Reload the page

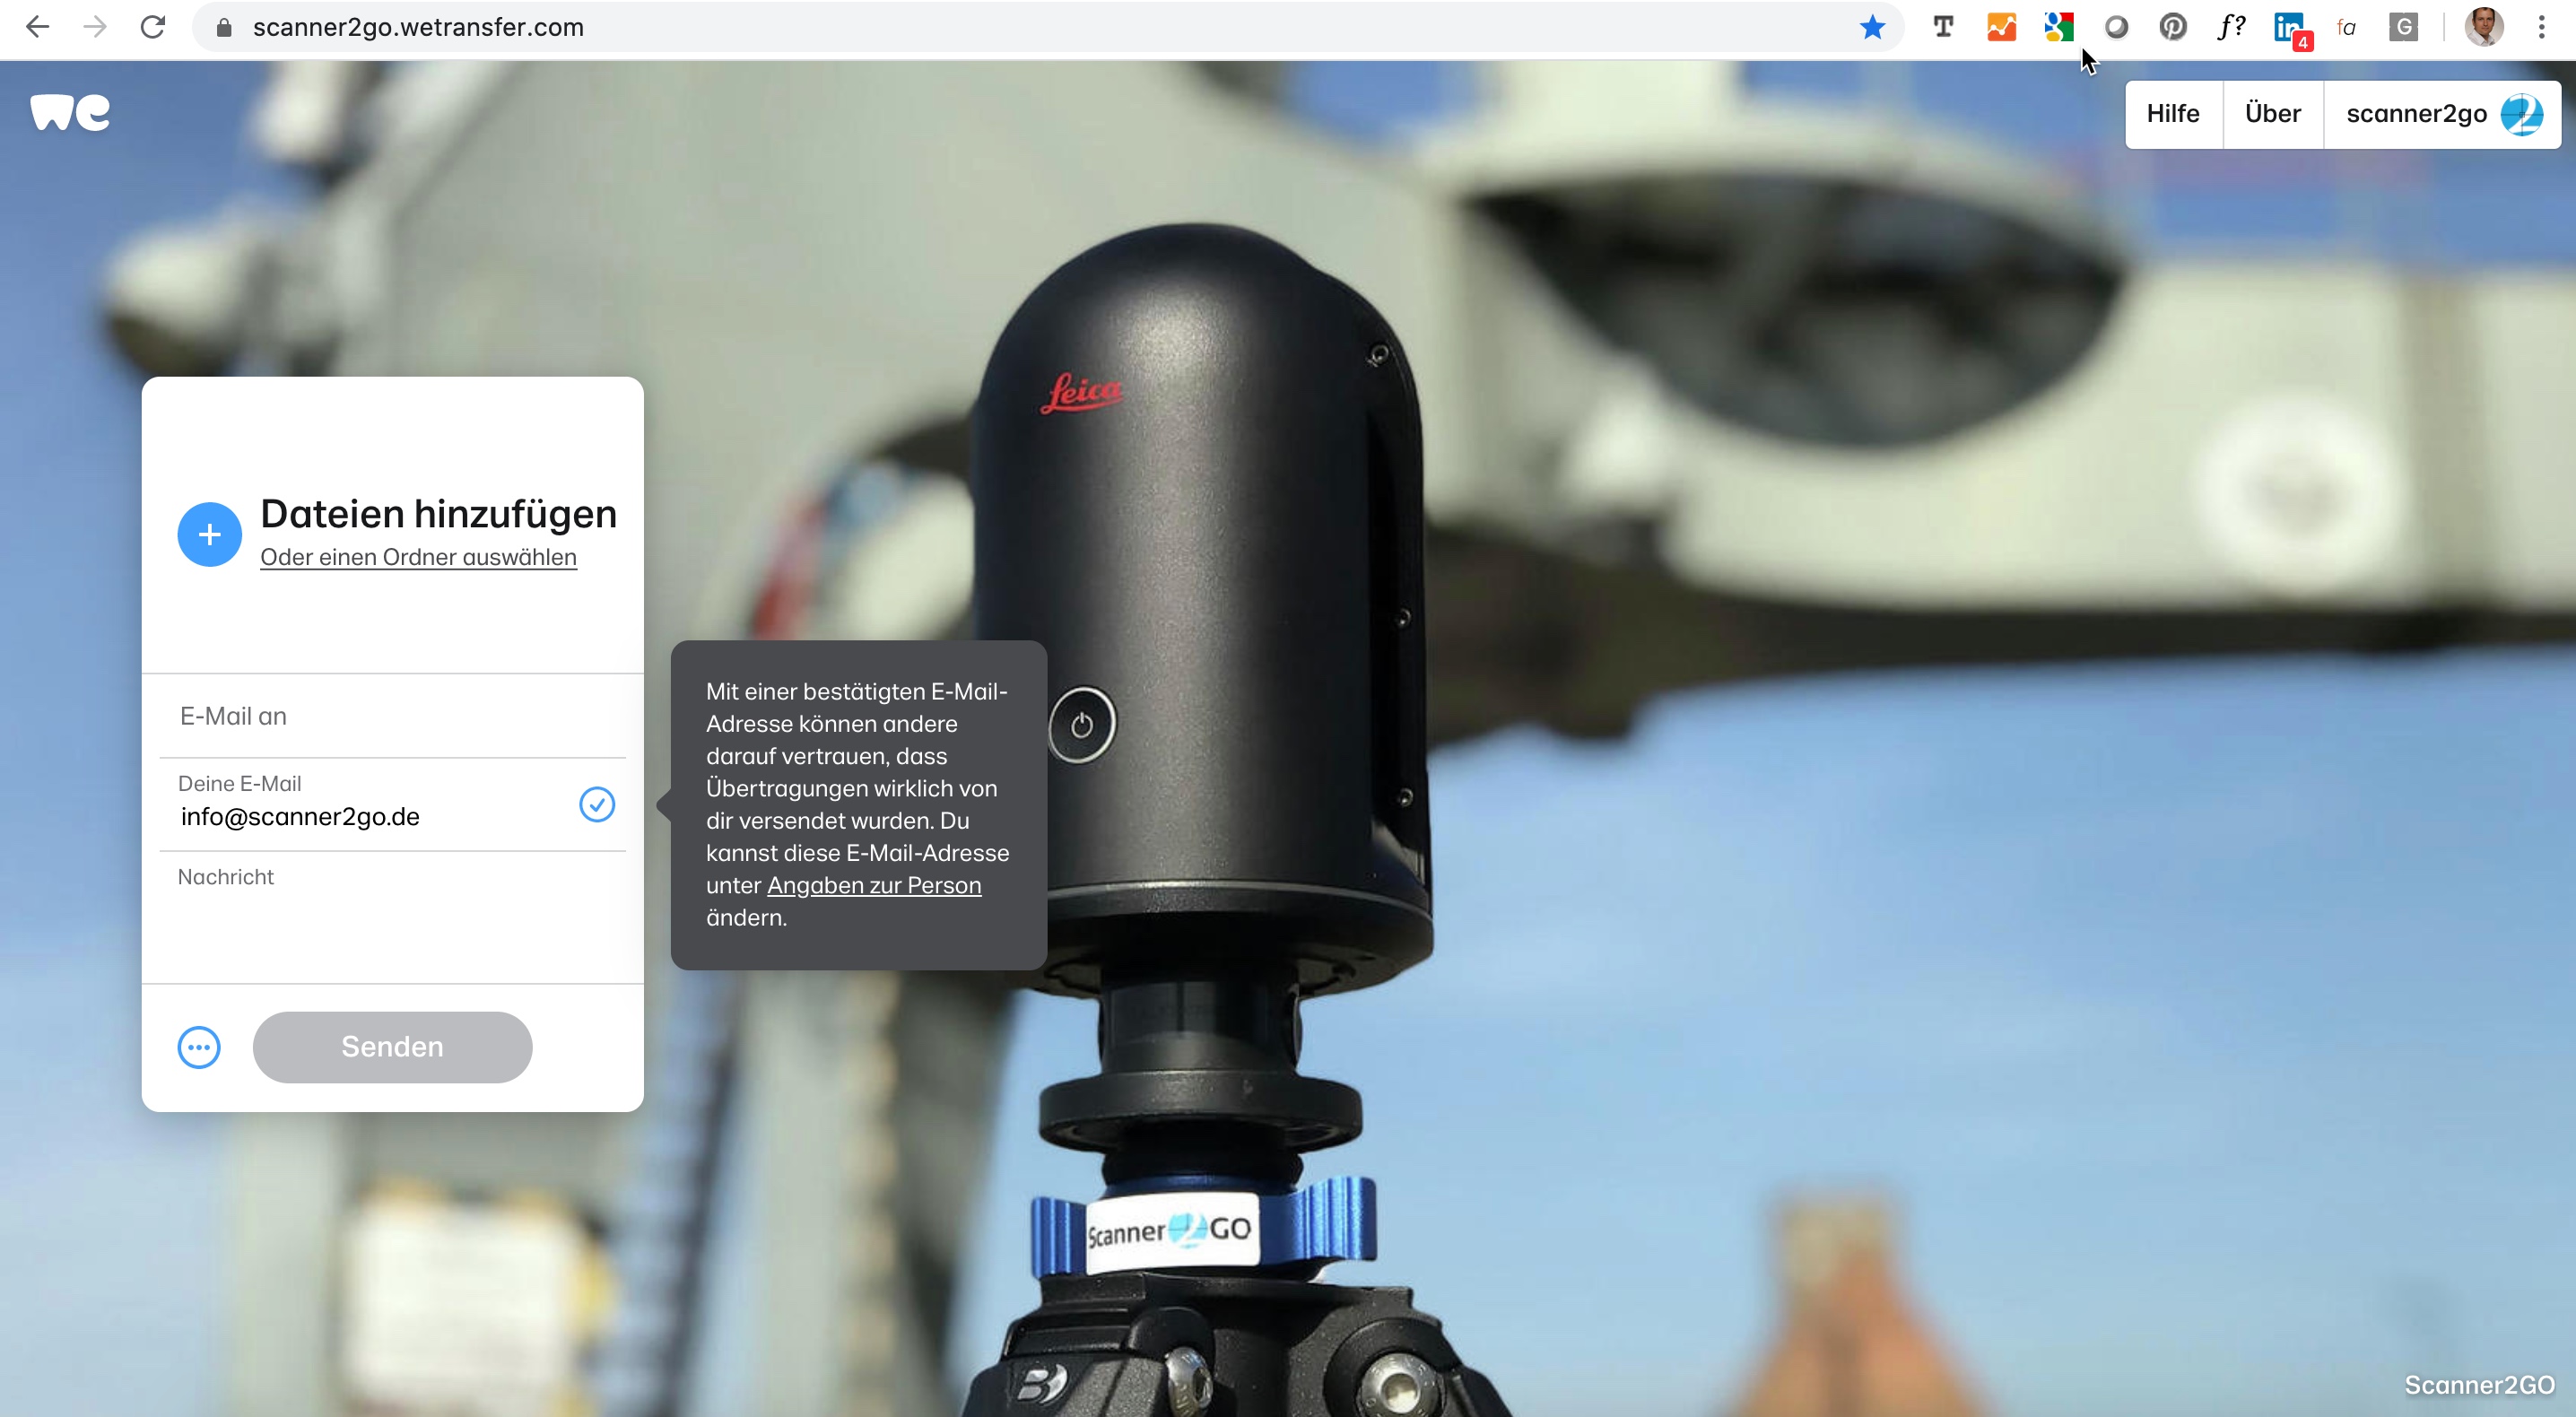tap(153, 27)
